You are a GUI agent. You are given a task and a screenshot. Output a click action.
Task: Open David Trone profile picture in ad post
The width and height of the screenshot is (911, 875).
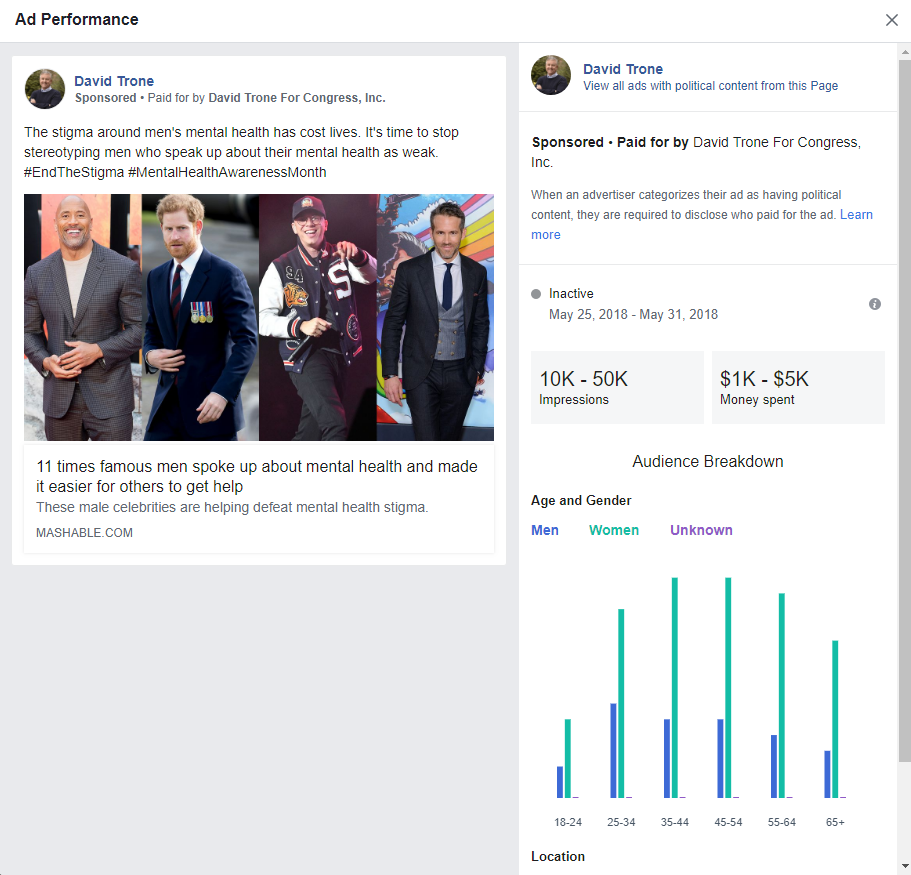tap(45, 89)
